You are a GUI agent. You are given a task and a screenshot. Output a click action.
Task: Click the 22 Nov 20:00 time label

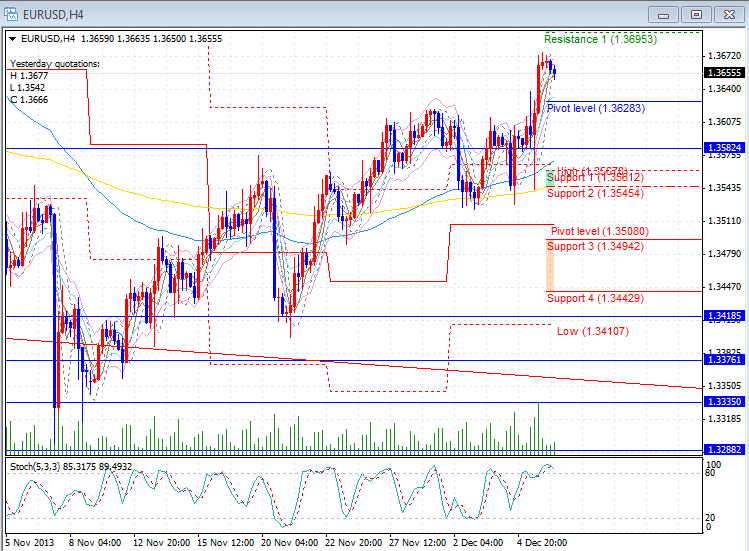point(353,543)
